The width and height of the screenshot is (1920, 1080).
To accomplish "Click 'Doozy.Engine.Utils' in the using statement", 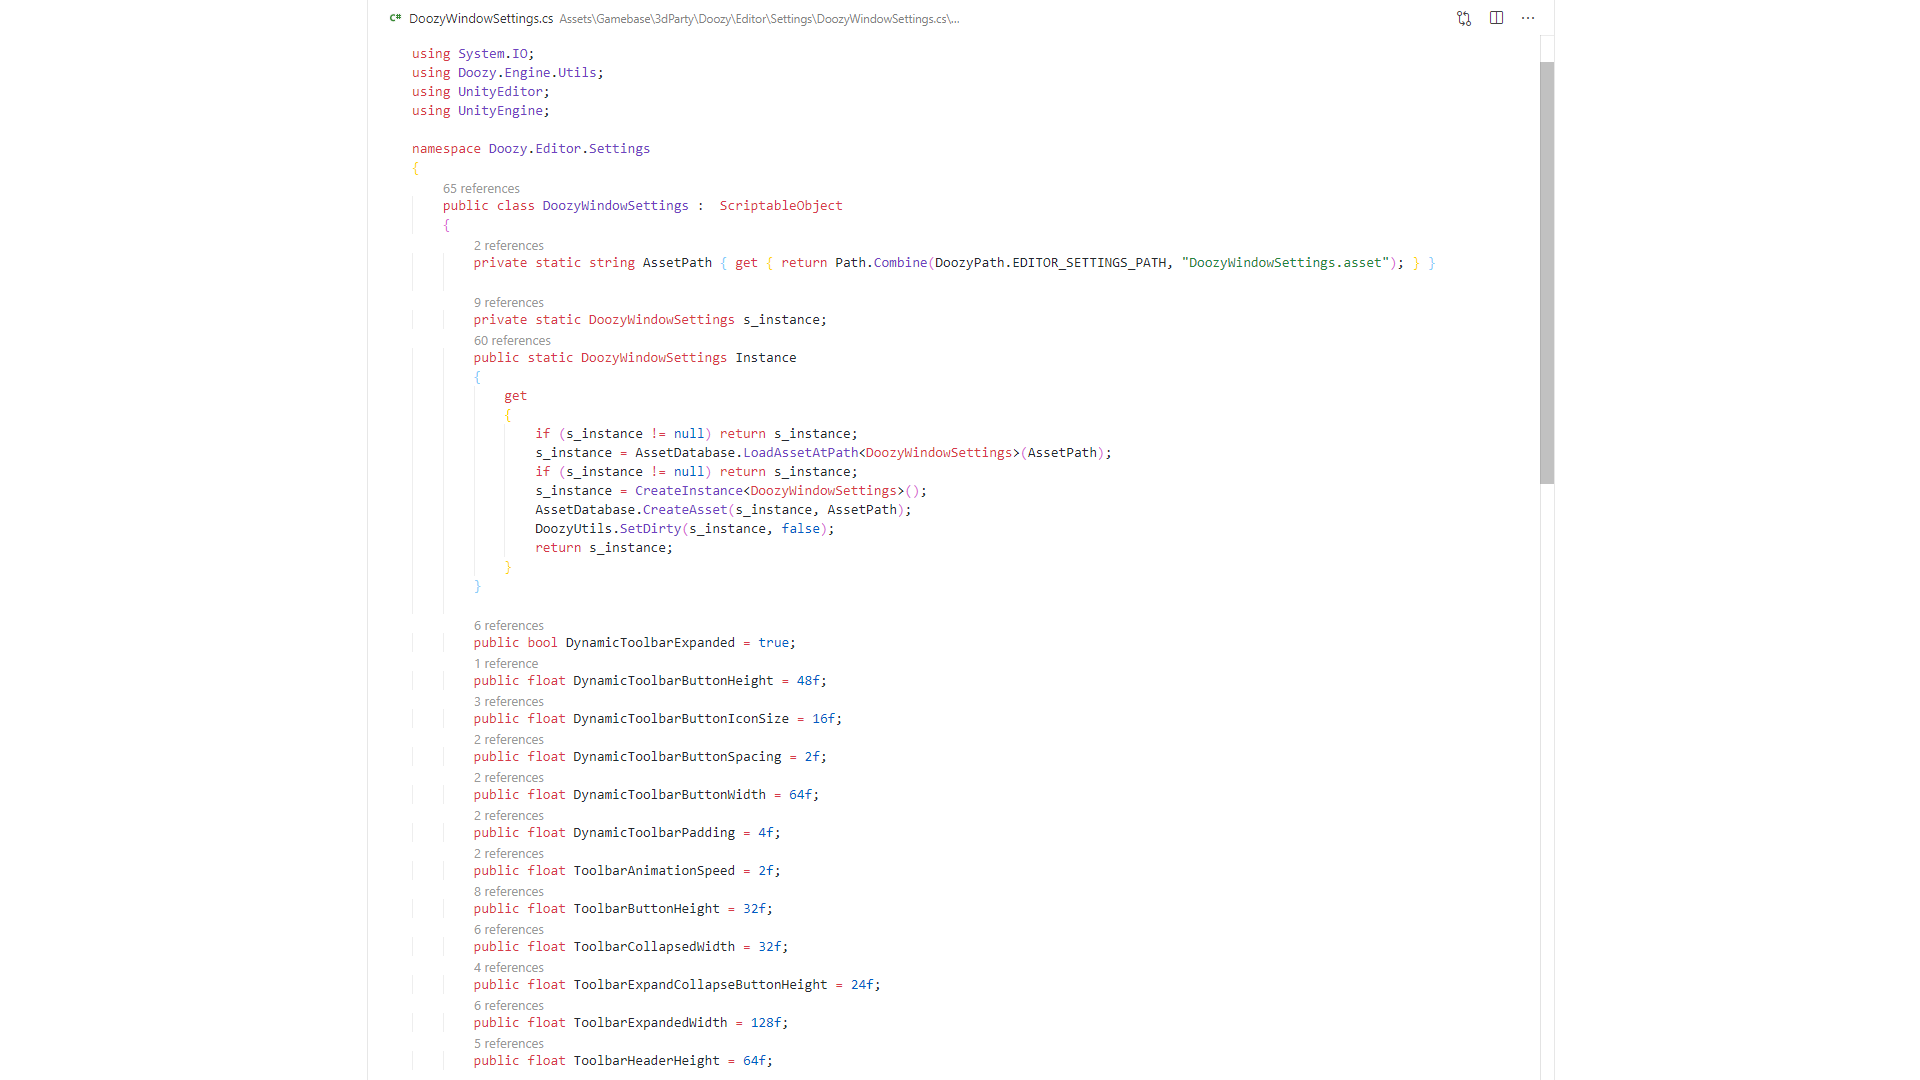I will [527, 73].
